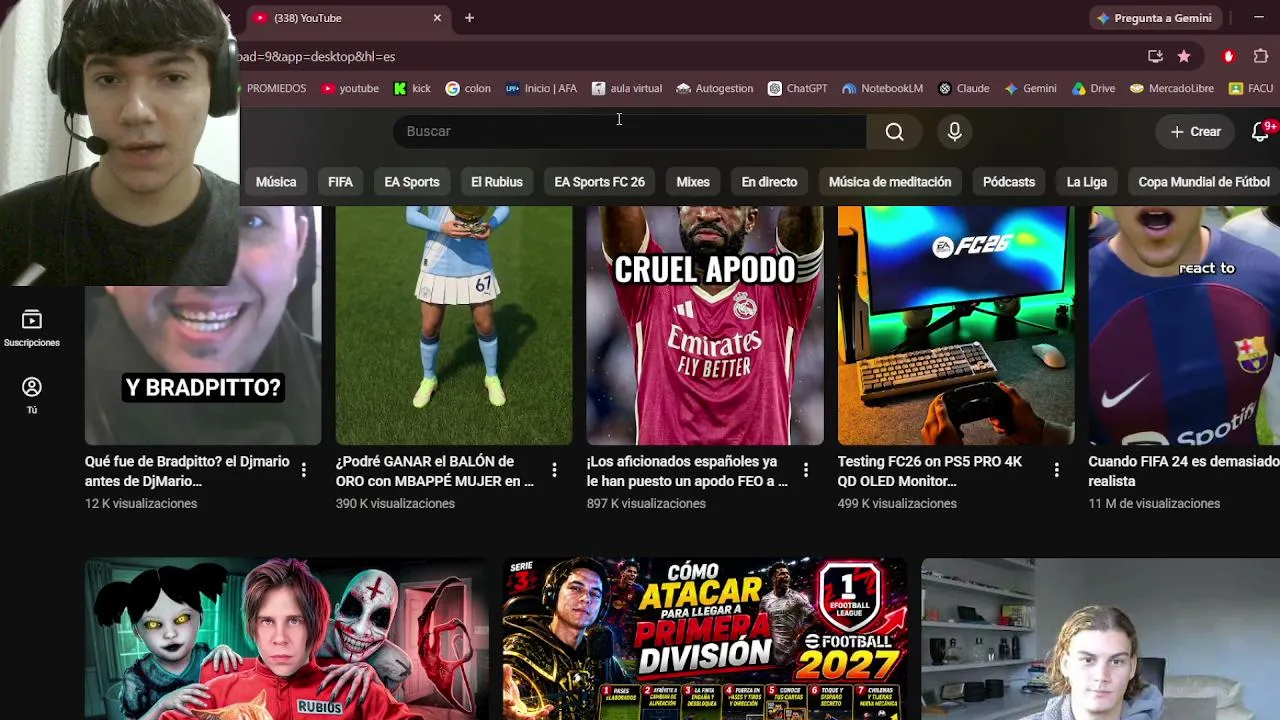Open options menu for Testing FC26 Short
The width and height of the screenshot is (1280, 720).
[x=1056, y=470]
